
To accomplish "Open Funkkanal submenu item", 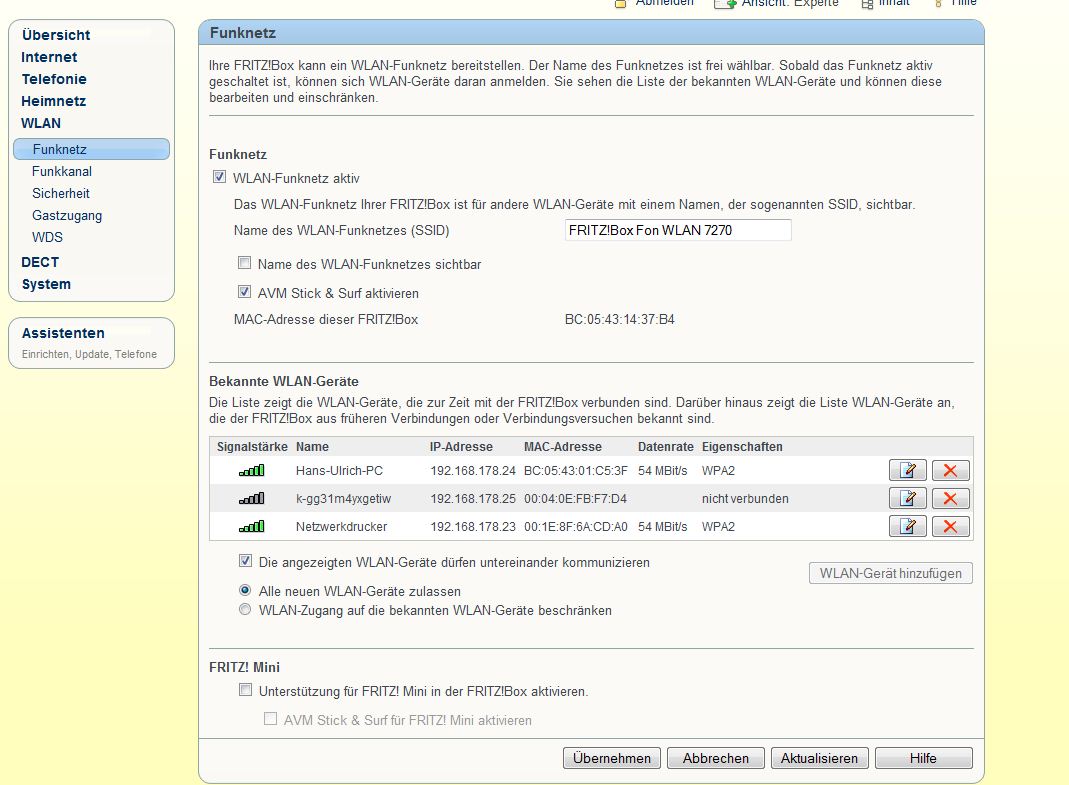I will click(x=62, y=171).
